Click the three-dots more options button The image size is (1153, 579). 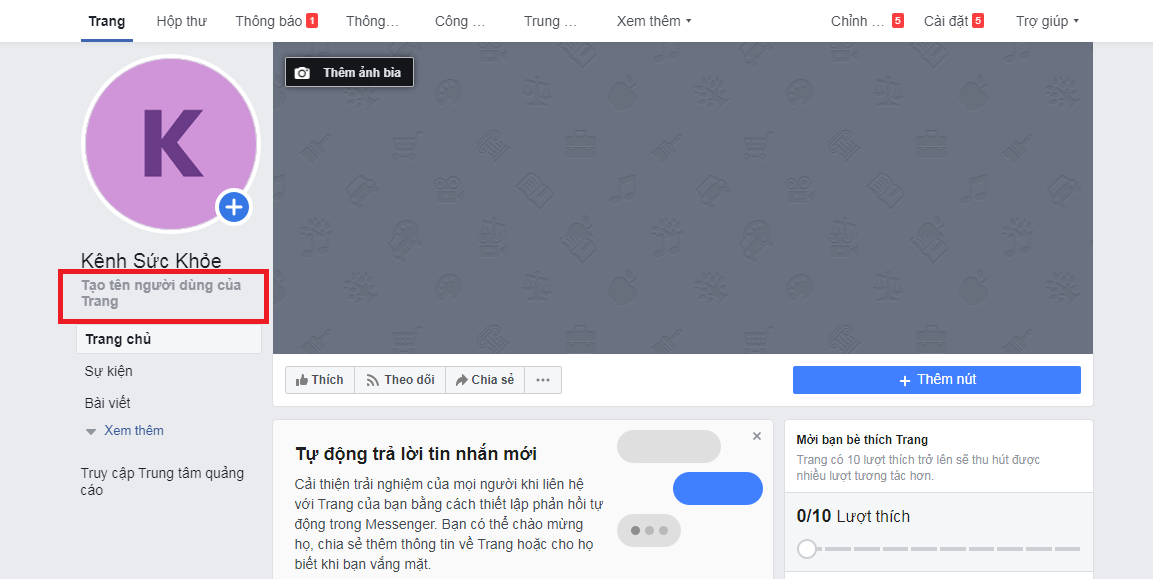[x=543, y=380]
